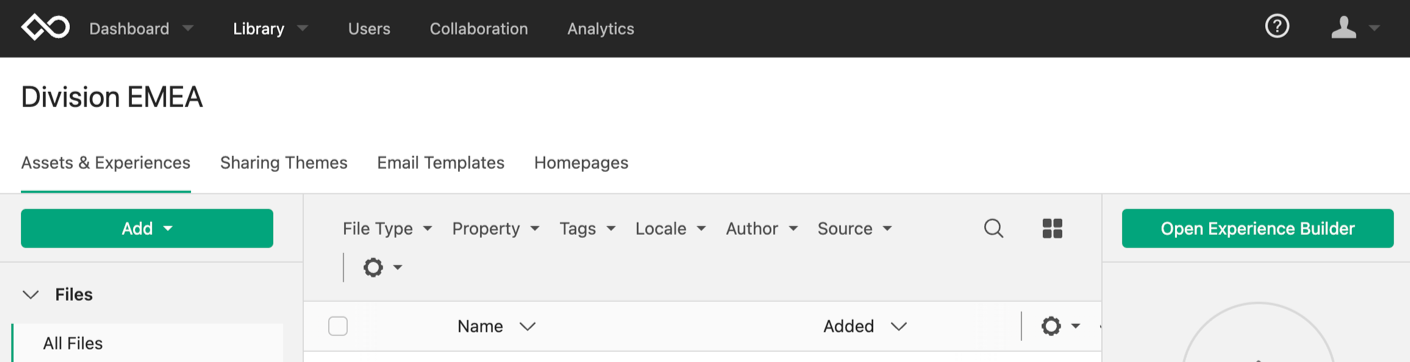Switch to the Sharing Themes tab
This screenshot has height=362, width=1410.
pos(284,162)
